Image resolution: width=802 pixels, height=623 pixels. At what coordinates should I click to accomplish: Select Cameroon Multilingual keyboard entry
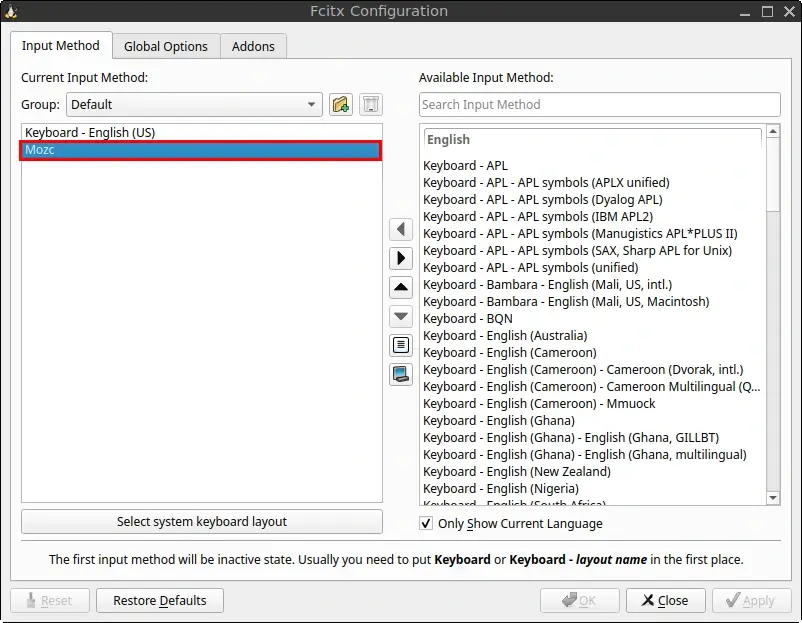(x=592, y=387)
